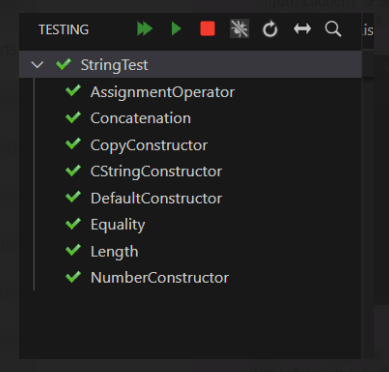Viewport: 389px width, 372px height.
Task: Run all tests with double-arrow icon
Action: 145,29
